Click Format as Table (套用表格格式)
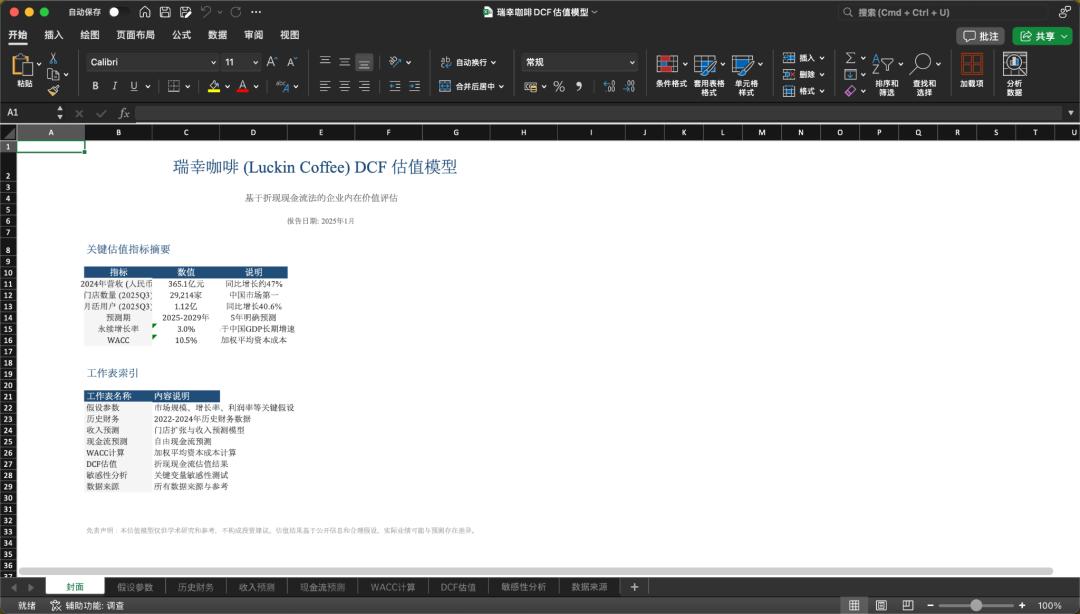This screenshot has width=1080, height=614. (x=709, y=74)
